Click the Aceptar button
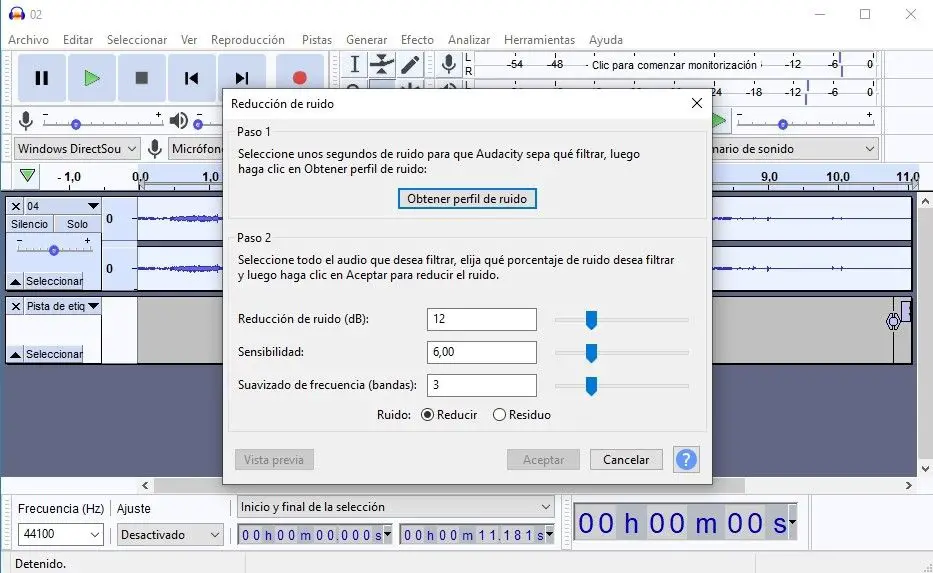The image size is (933, 573). [543, 459]
